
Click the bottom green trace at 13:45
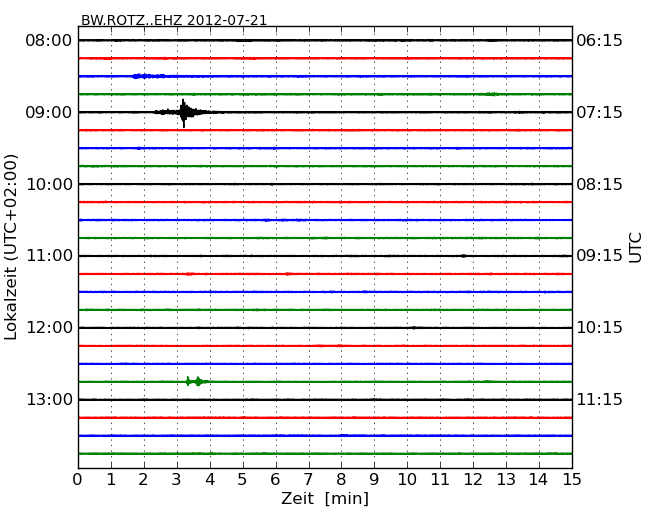[325, 454]
